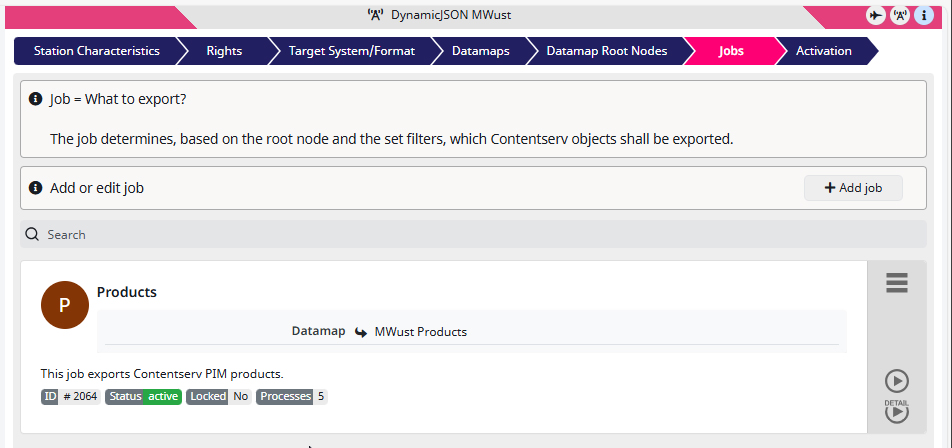Open the blue info icon in header

pyautogui.click(x=924, y=16)
